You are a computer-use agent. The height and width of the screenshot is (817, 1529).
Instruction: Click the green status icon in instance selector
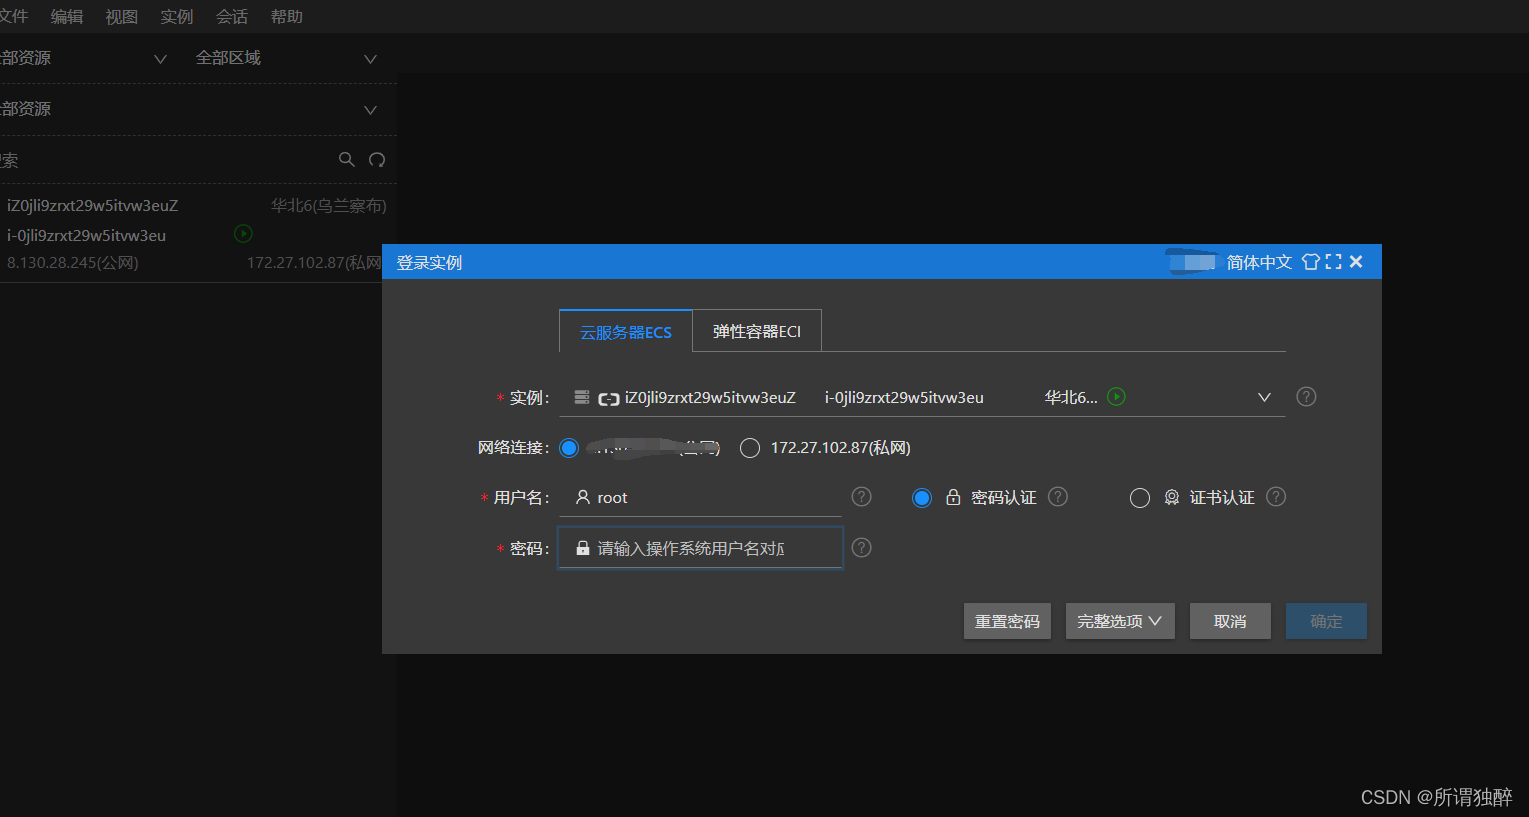pos(1117,397)
